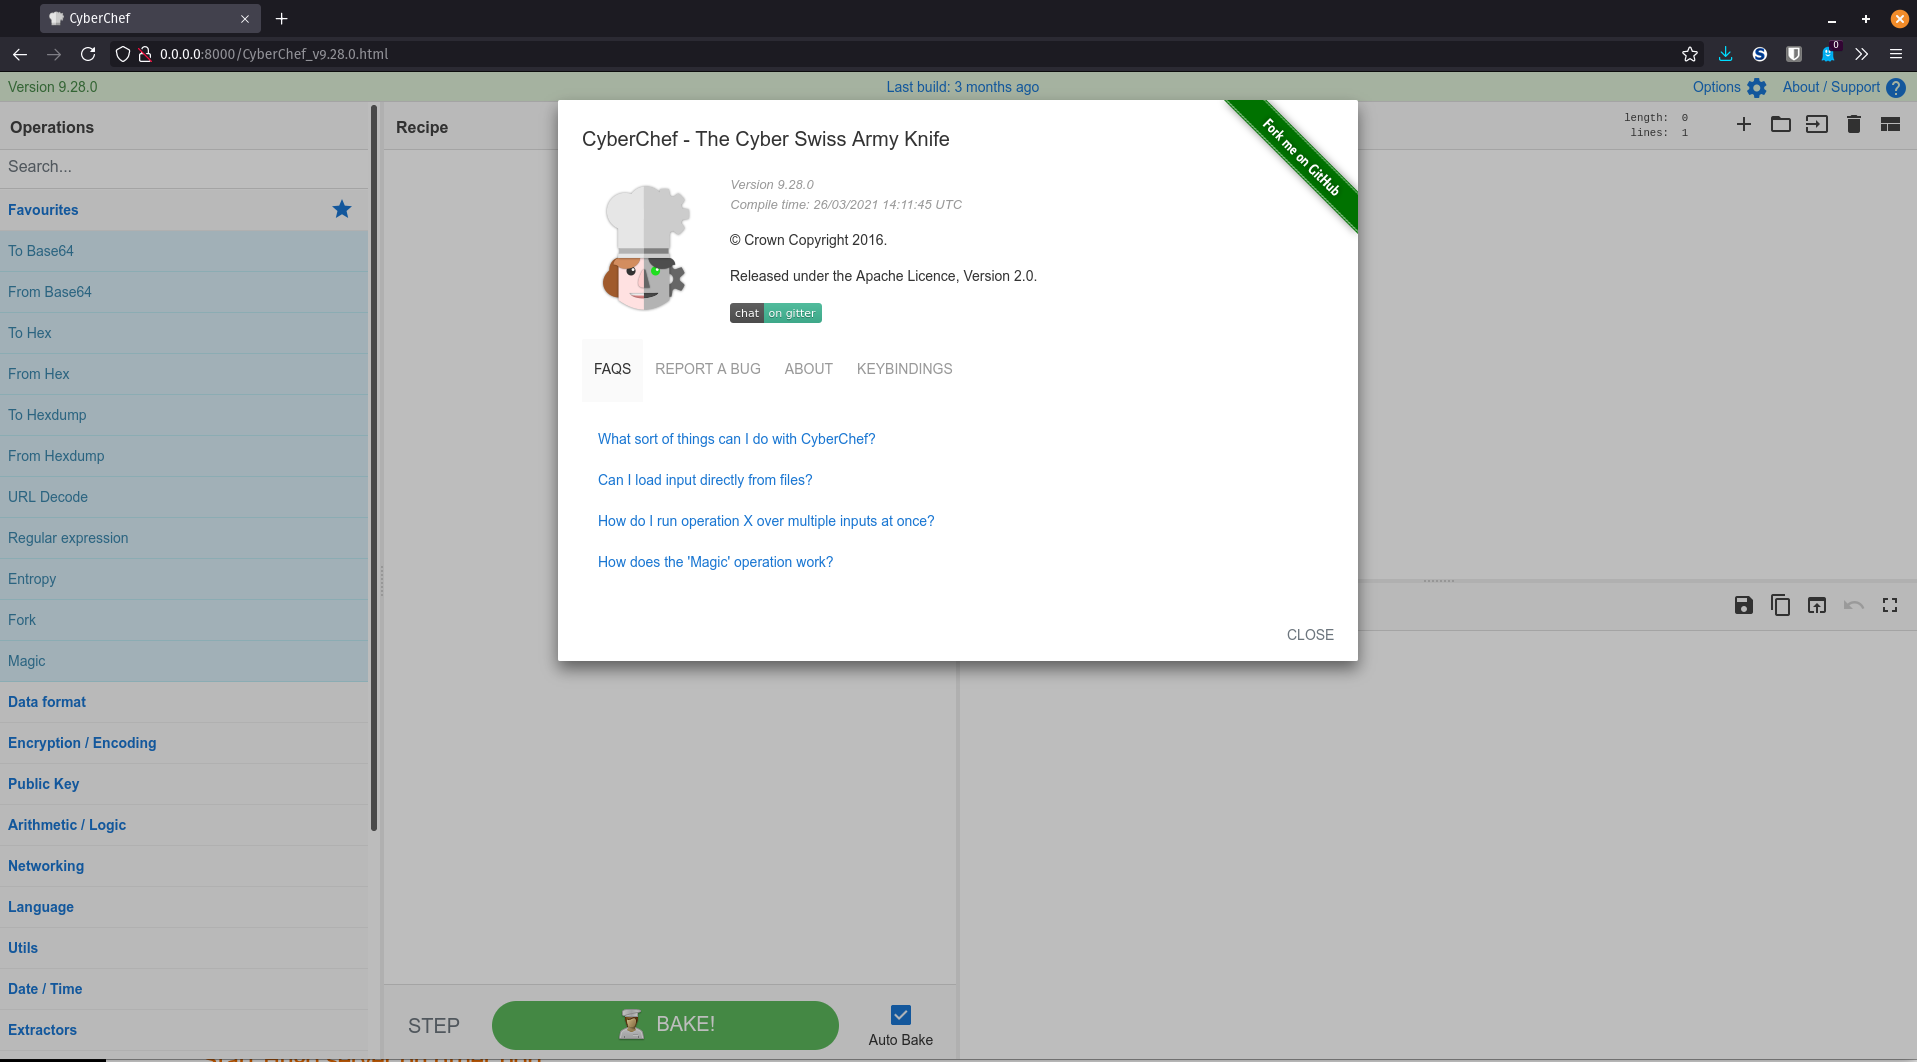The image size is (1917, 1062).
Task: Click the reset pane layout icon
Action: click(x=1889, y=124)
